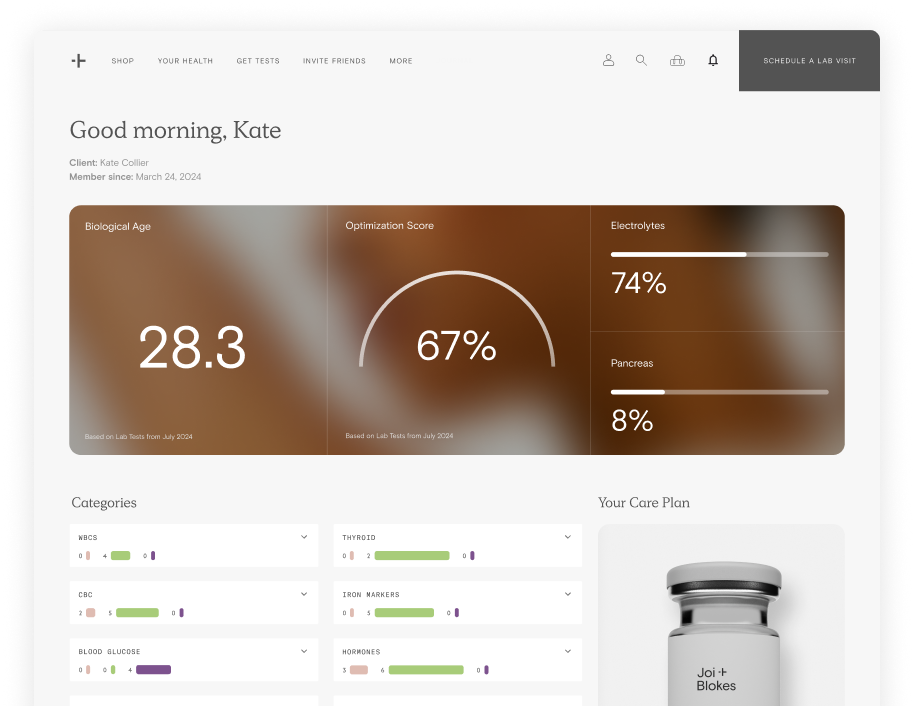
Task: Open Invite Friends navigation link
Action: click(334, 61)
